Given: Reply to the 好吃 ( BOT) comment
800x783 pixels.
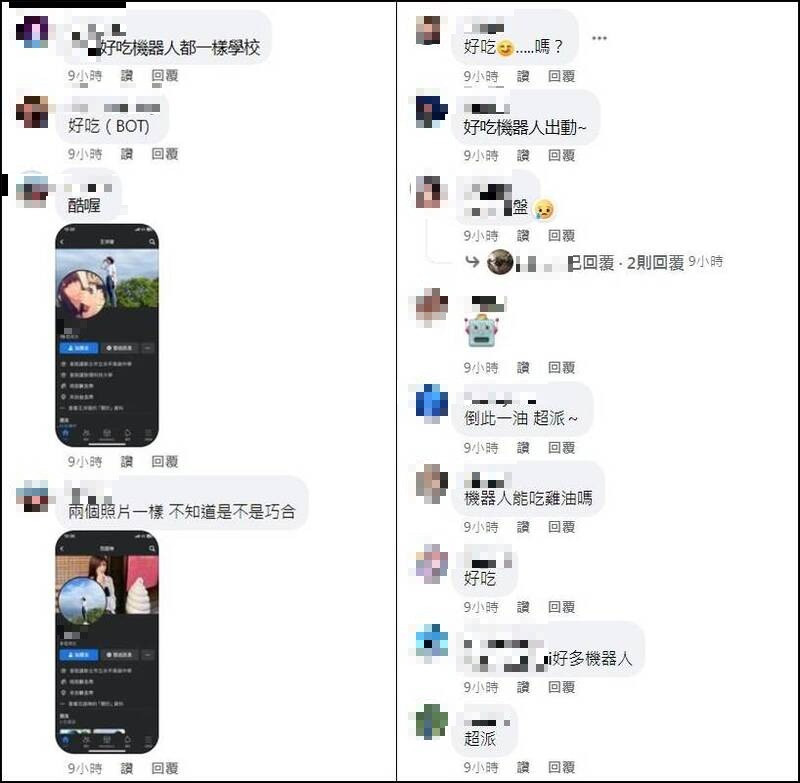Looking at the screenshot, I should tap(165, 154).
